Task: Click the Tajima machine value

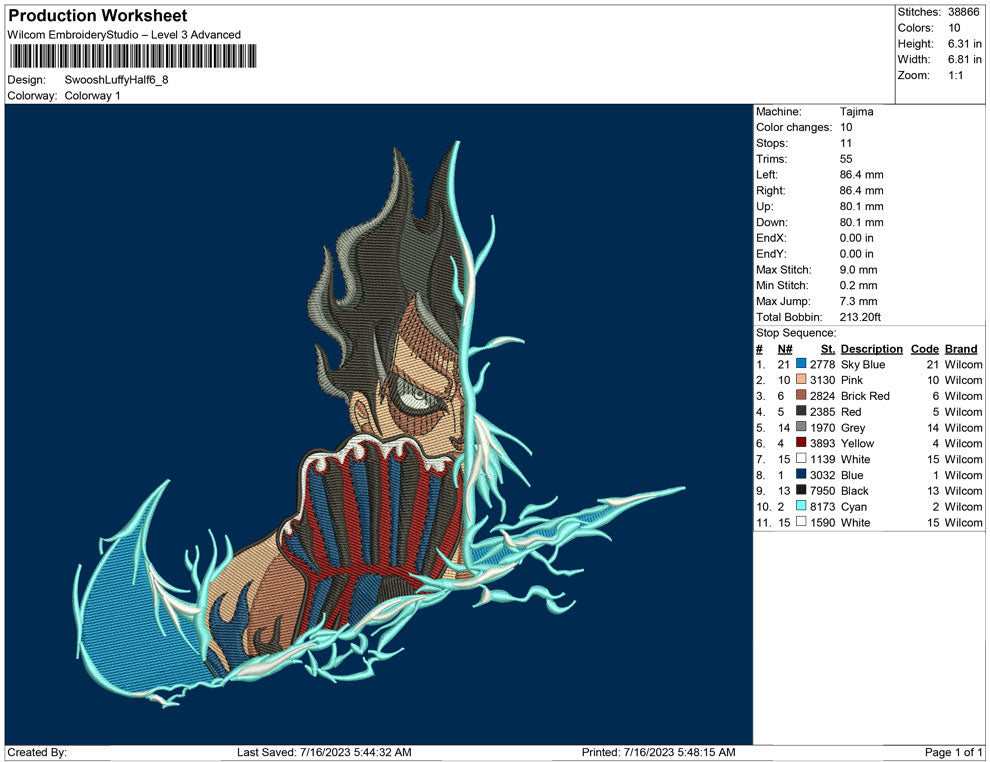Action: click(856, 112)
